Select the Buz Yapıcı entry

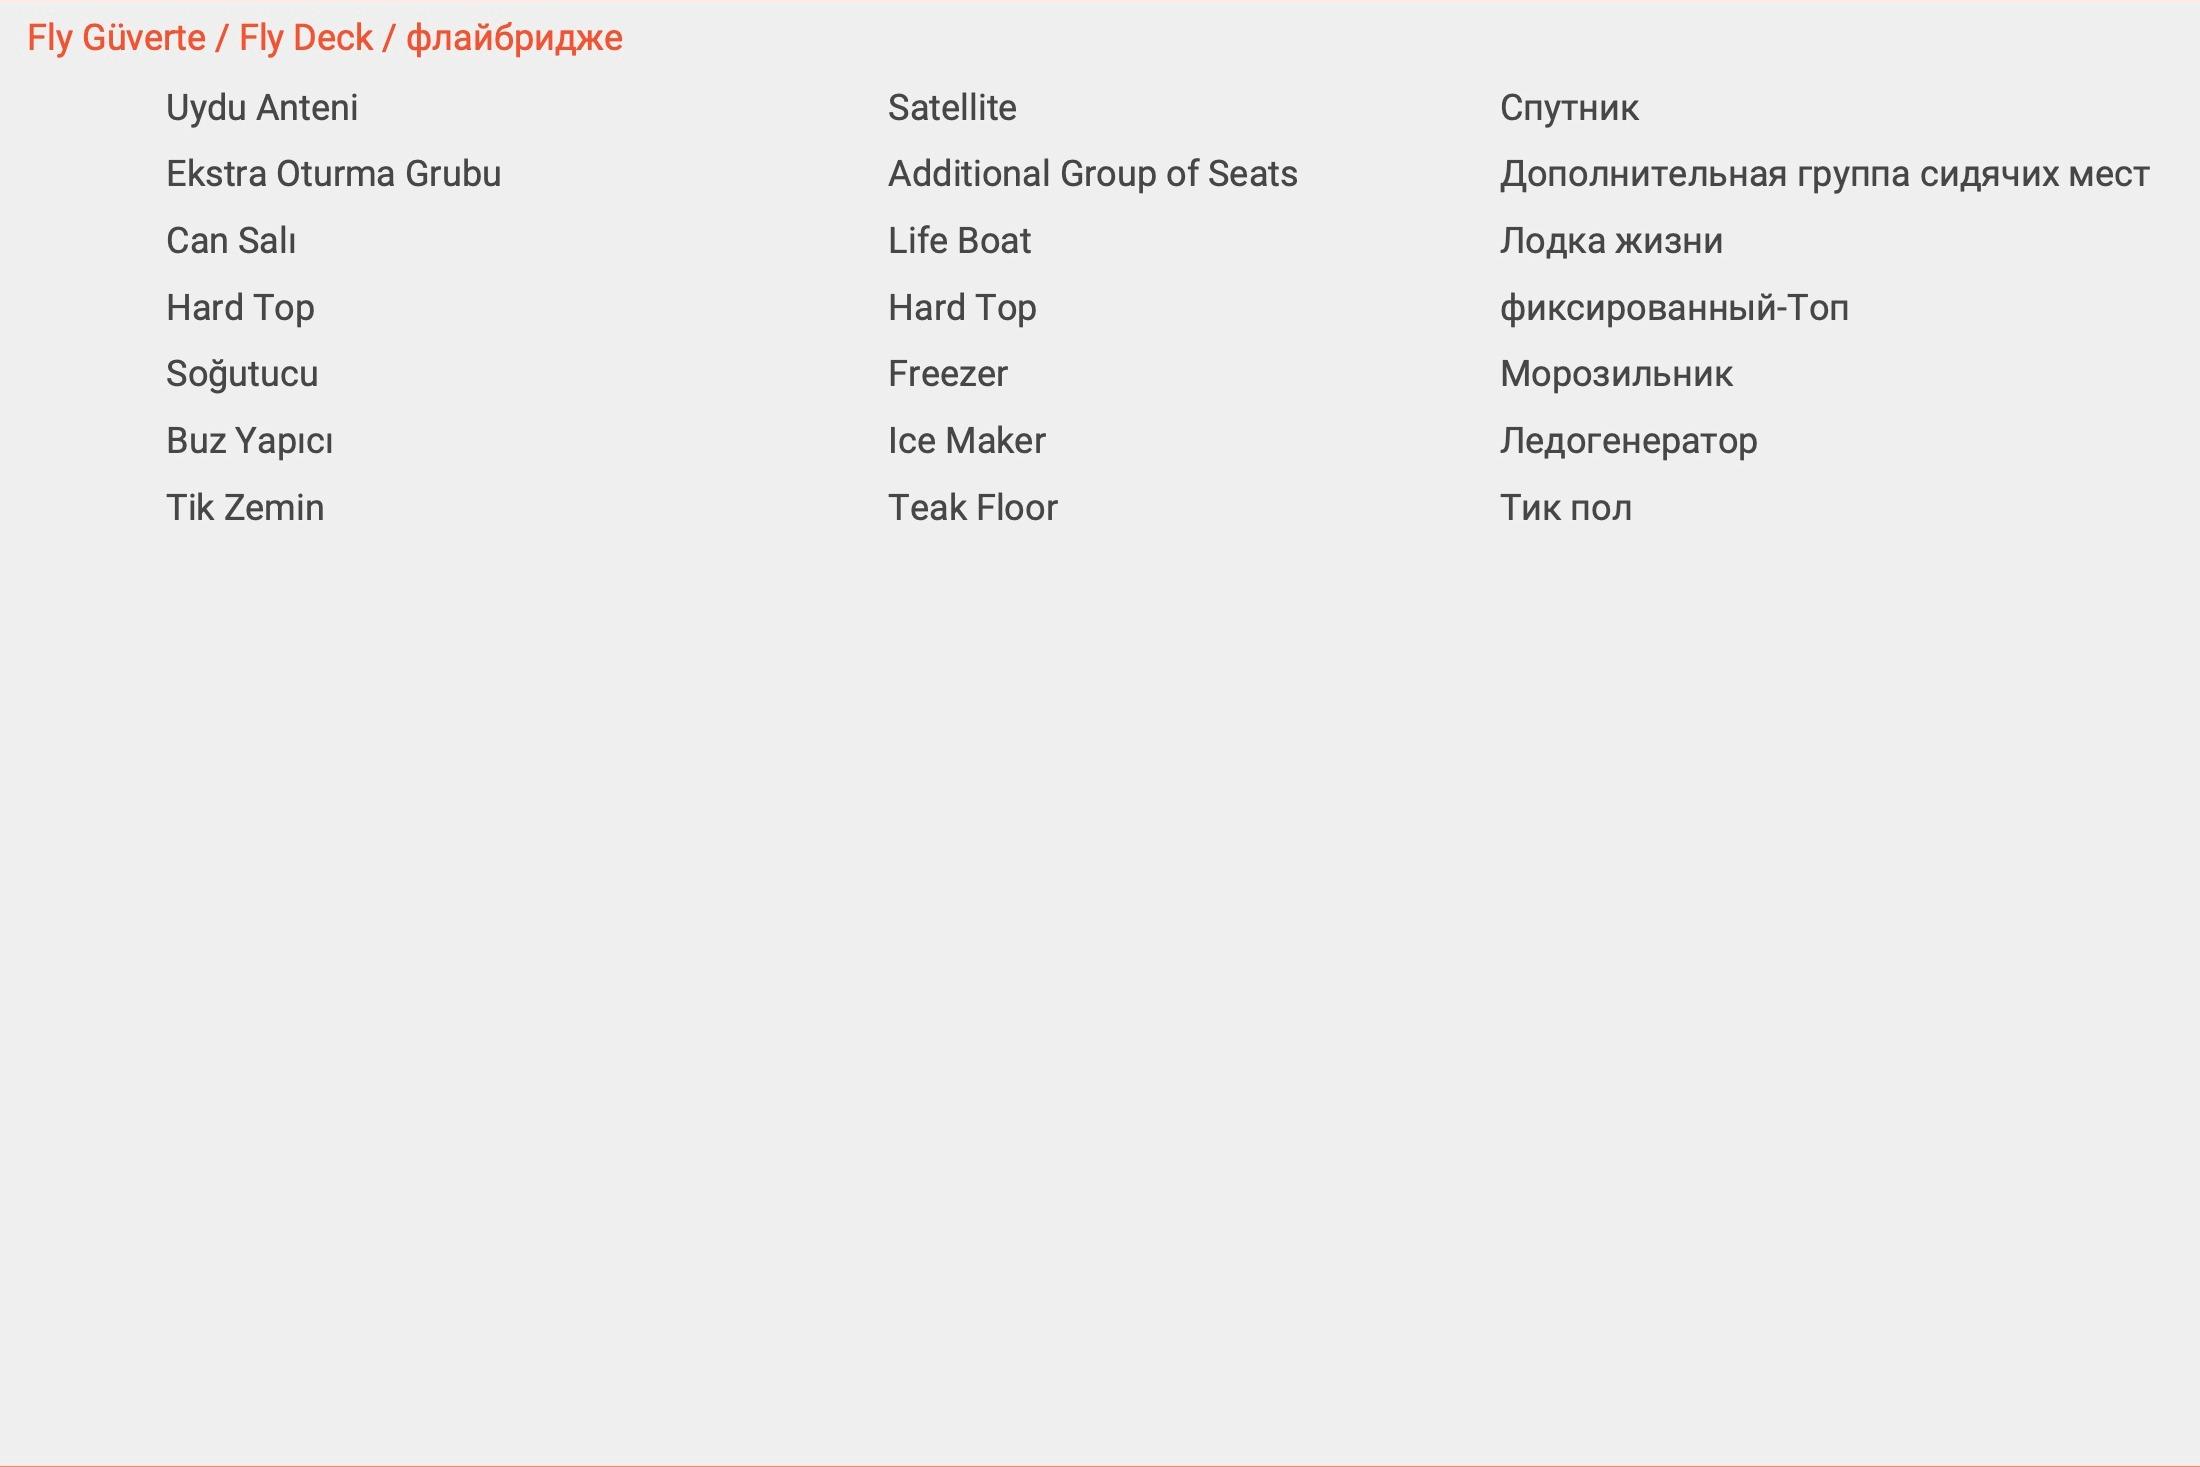point(249,441)
